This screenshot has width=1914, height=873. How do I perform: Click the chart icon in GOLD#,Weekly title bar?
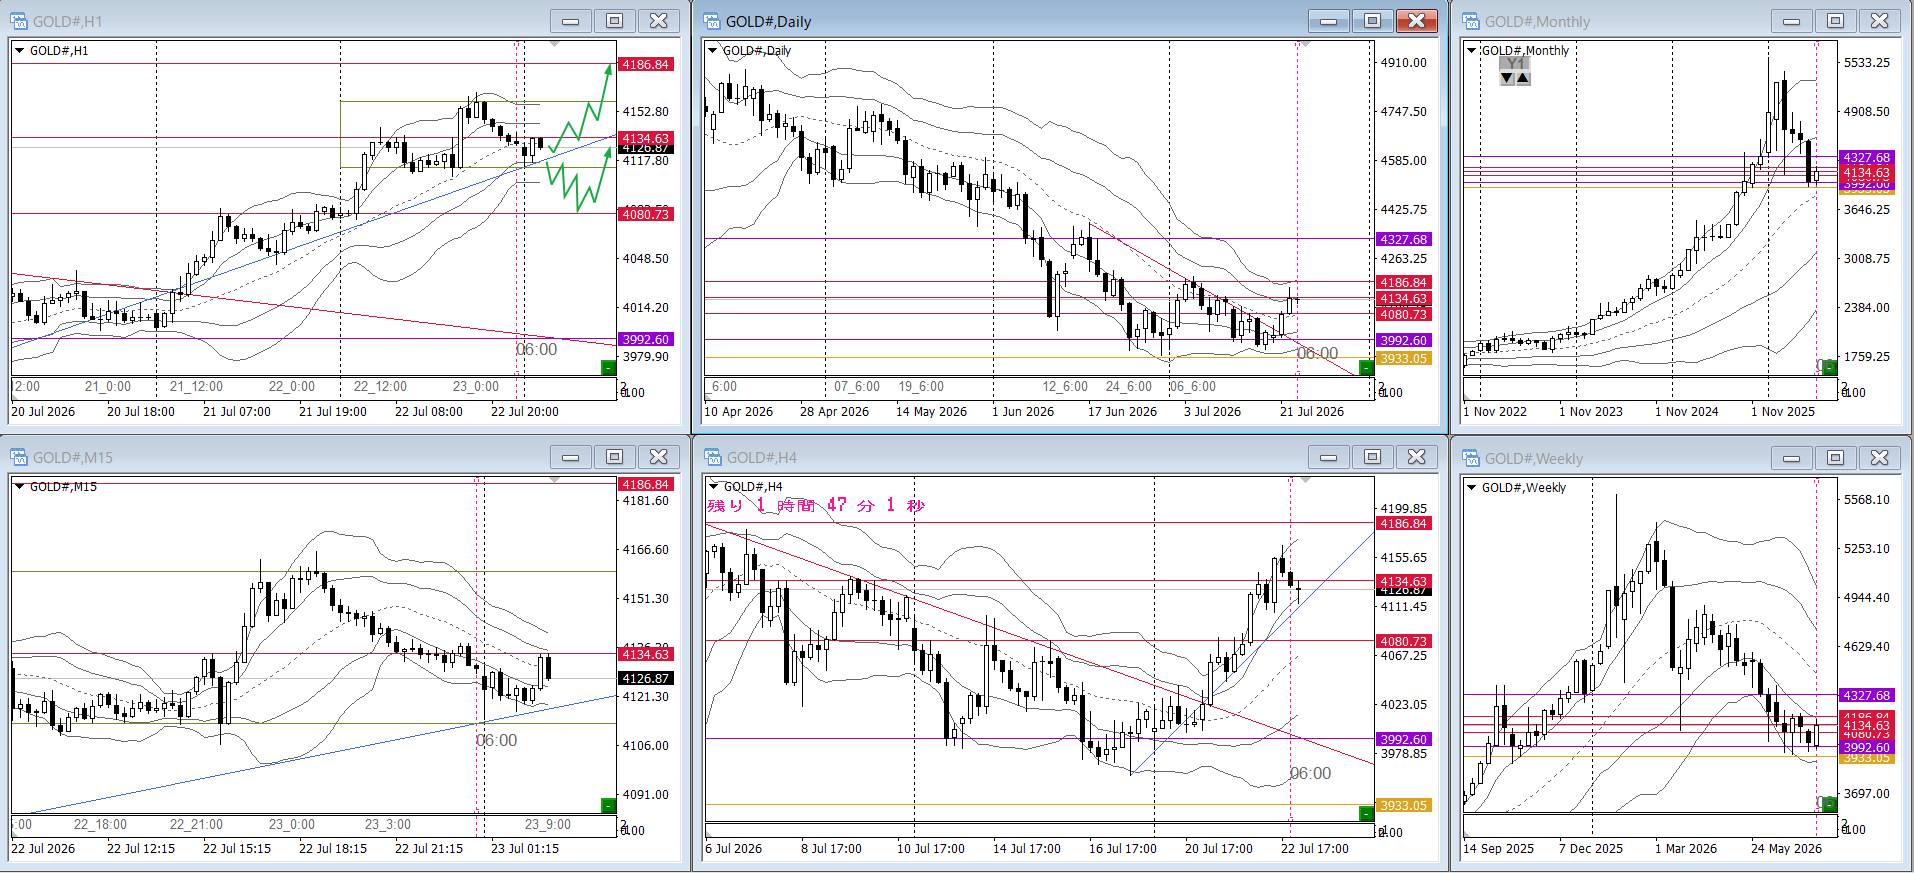(1471, 458)
